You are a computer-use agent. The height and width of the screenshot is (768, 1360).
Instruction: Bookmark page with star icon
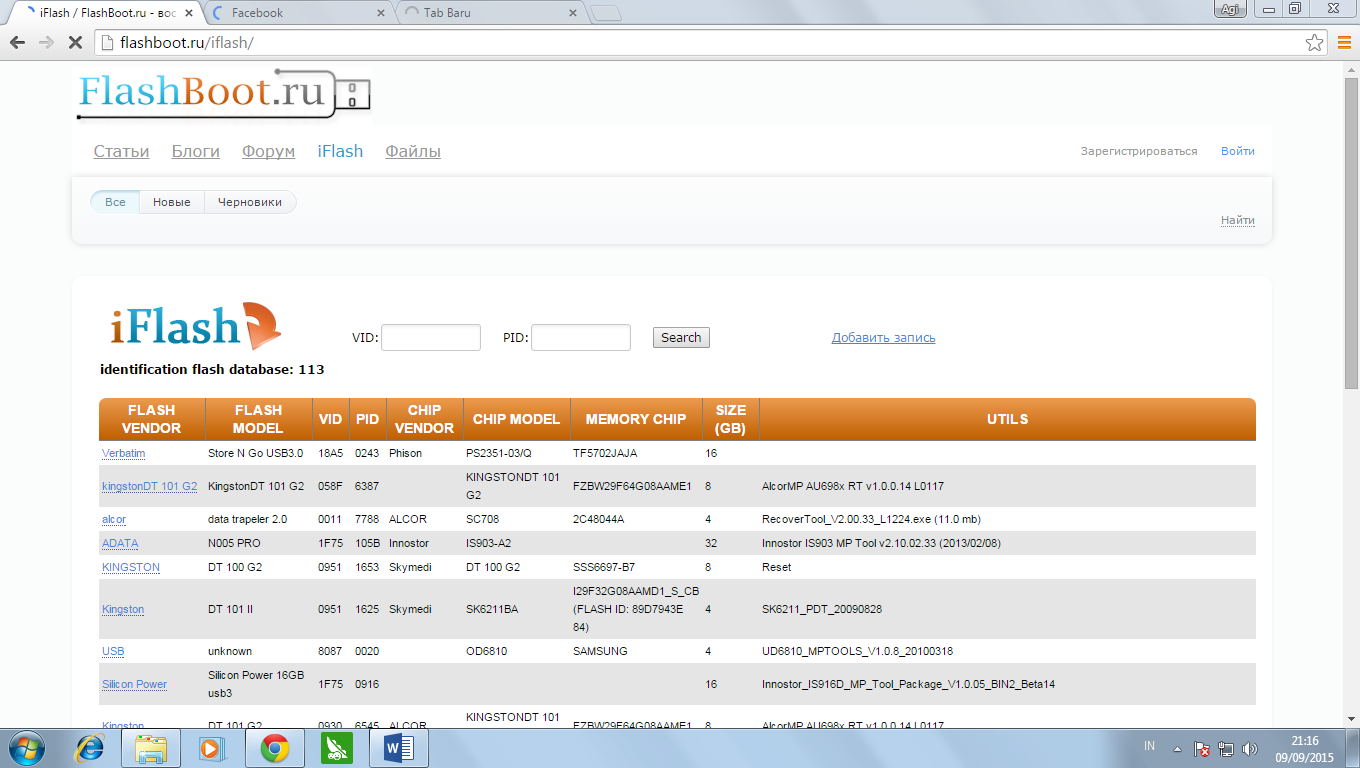(x=1314, y=43)
